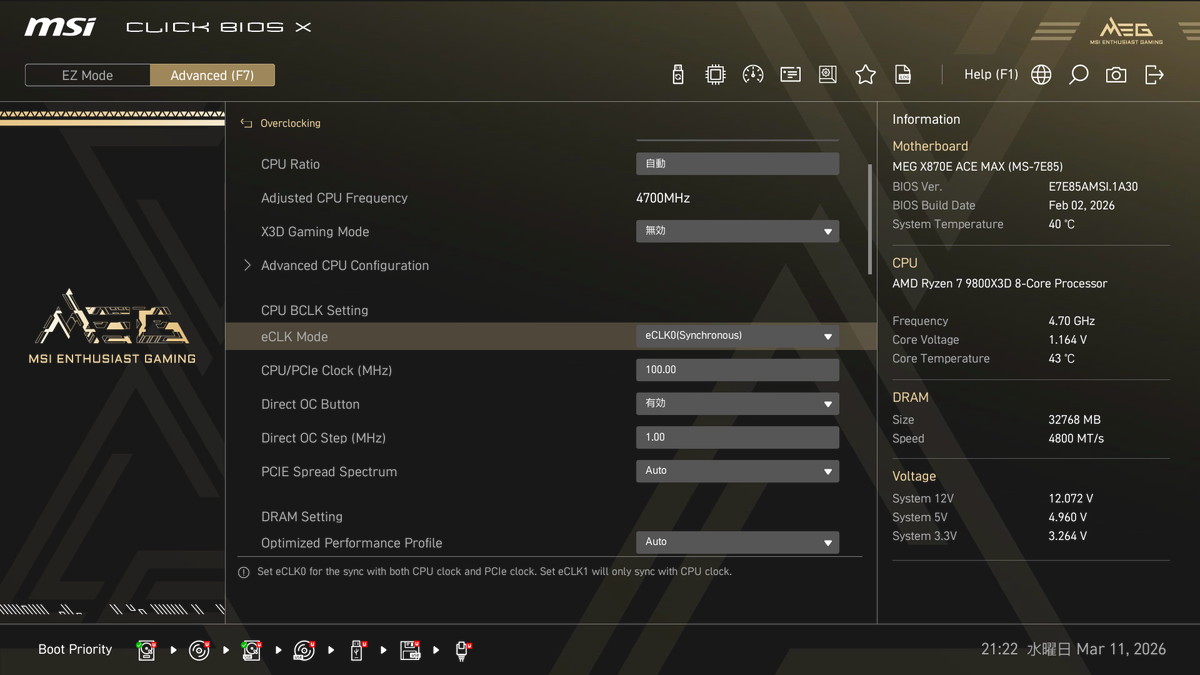Open the Direct OC Button dropdown
The image size is (1200, 675).
click(737, 404)
